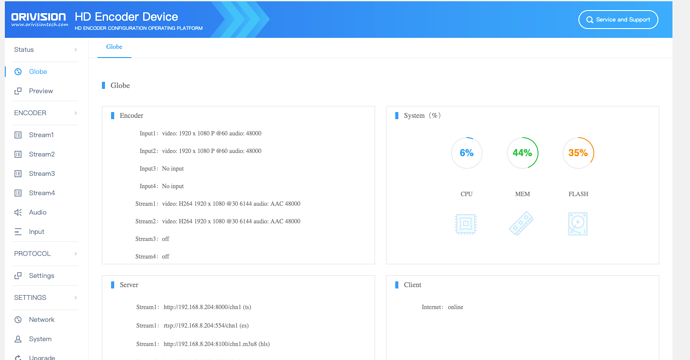Click the Stream2 H264 encoder line
Image resolution: width=690 pixels, height=360 pixels.
coord(218,221)
